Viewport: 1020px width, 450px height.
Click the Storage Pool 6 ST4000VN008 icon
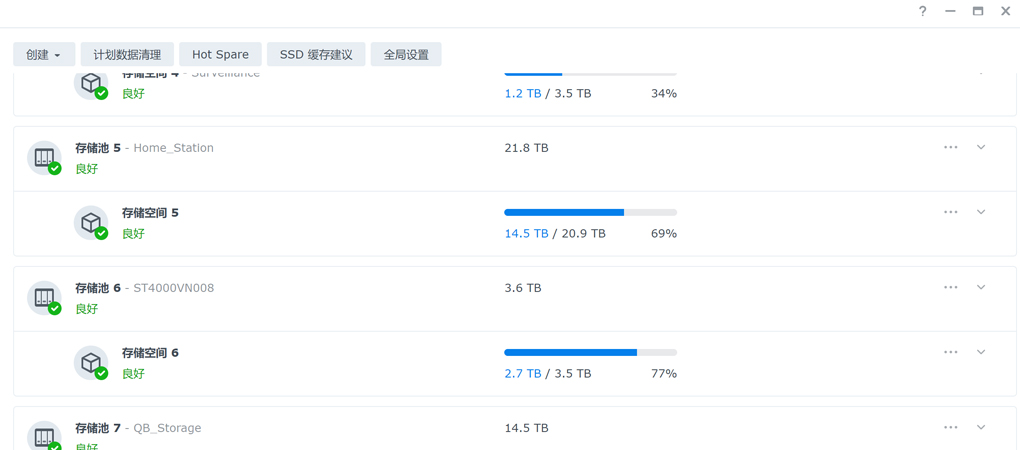click(44, 298)
